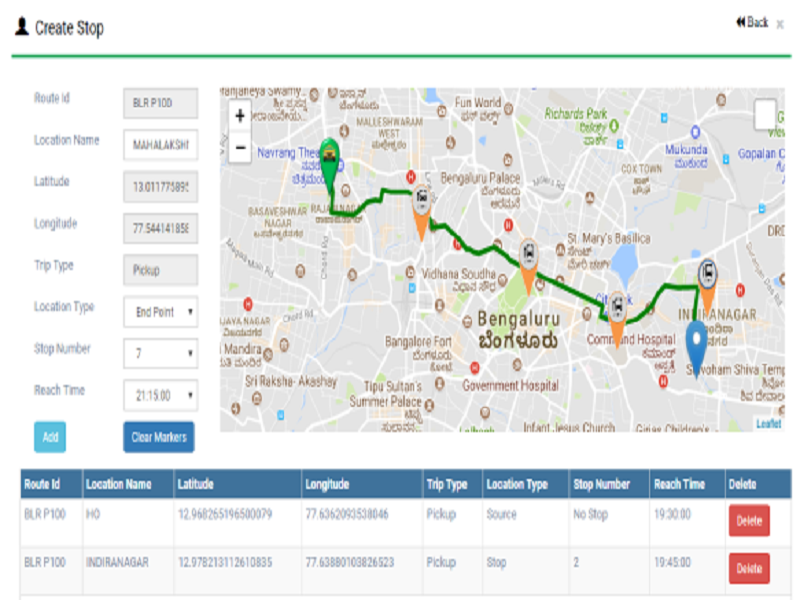Focus the Route Id field
The height and width of the screenshot is (600, 800).
point(161,103)
